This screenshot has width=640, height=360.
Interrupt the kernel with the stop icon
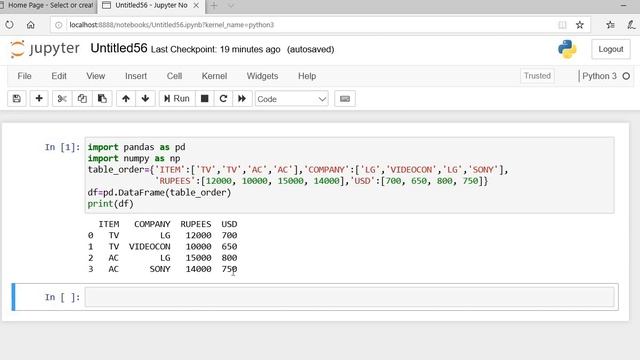(x=204, y=99)
